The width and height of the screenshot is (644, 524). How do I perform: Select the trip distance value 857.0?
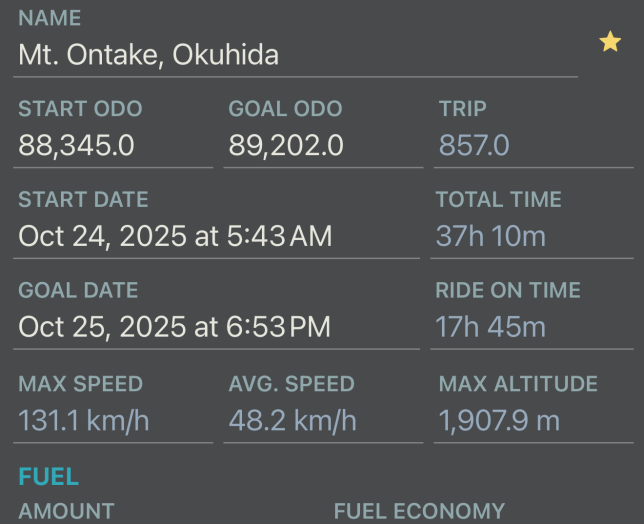click(x=474, y=146)
